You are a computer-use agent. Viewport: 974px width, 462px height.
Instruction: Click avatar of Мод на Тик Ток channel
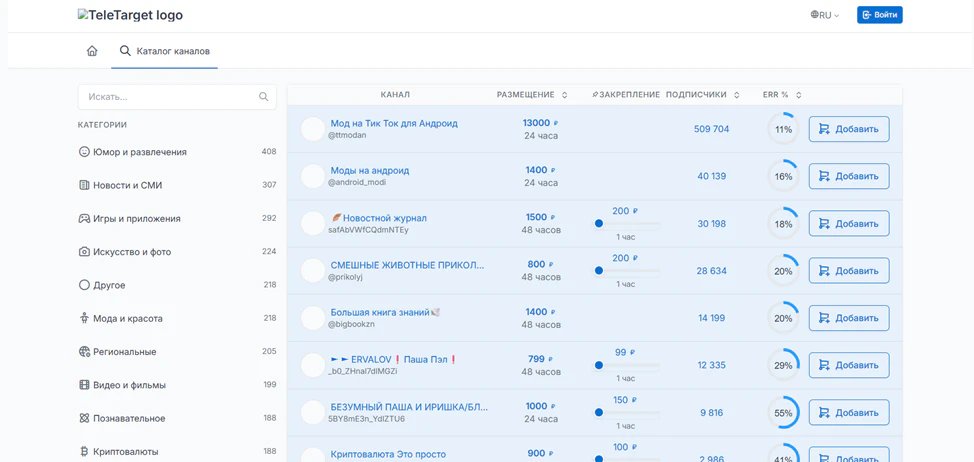tap(313, 129)
